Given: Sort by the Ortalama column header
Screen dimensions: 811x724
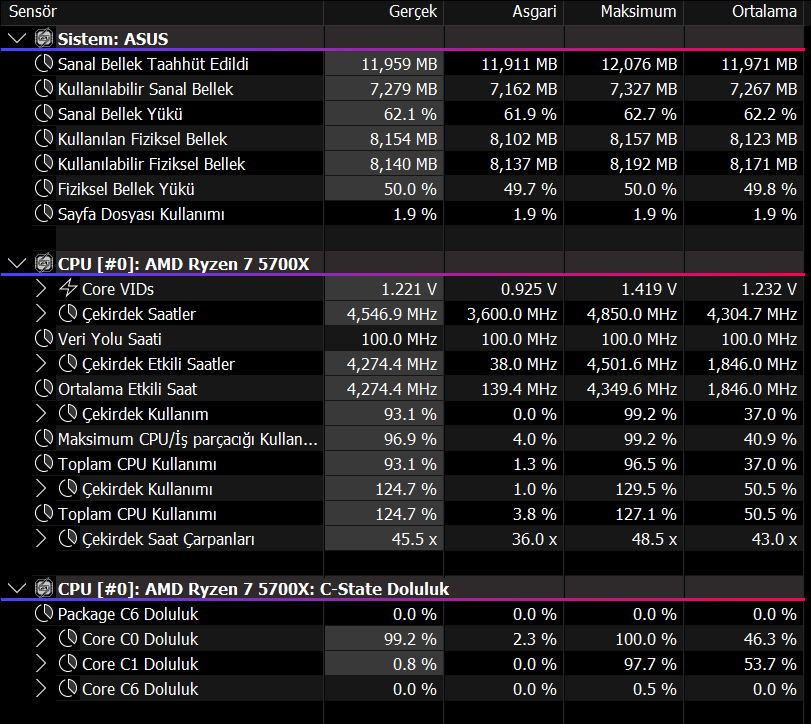Looking at the screenshot, I should click(x=744, y=12).
